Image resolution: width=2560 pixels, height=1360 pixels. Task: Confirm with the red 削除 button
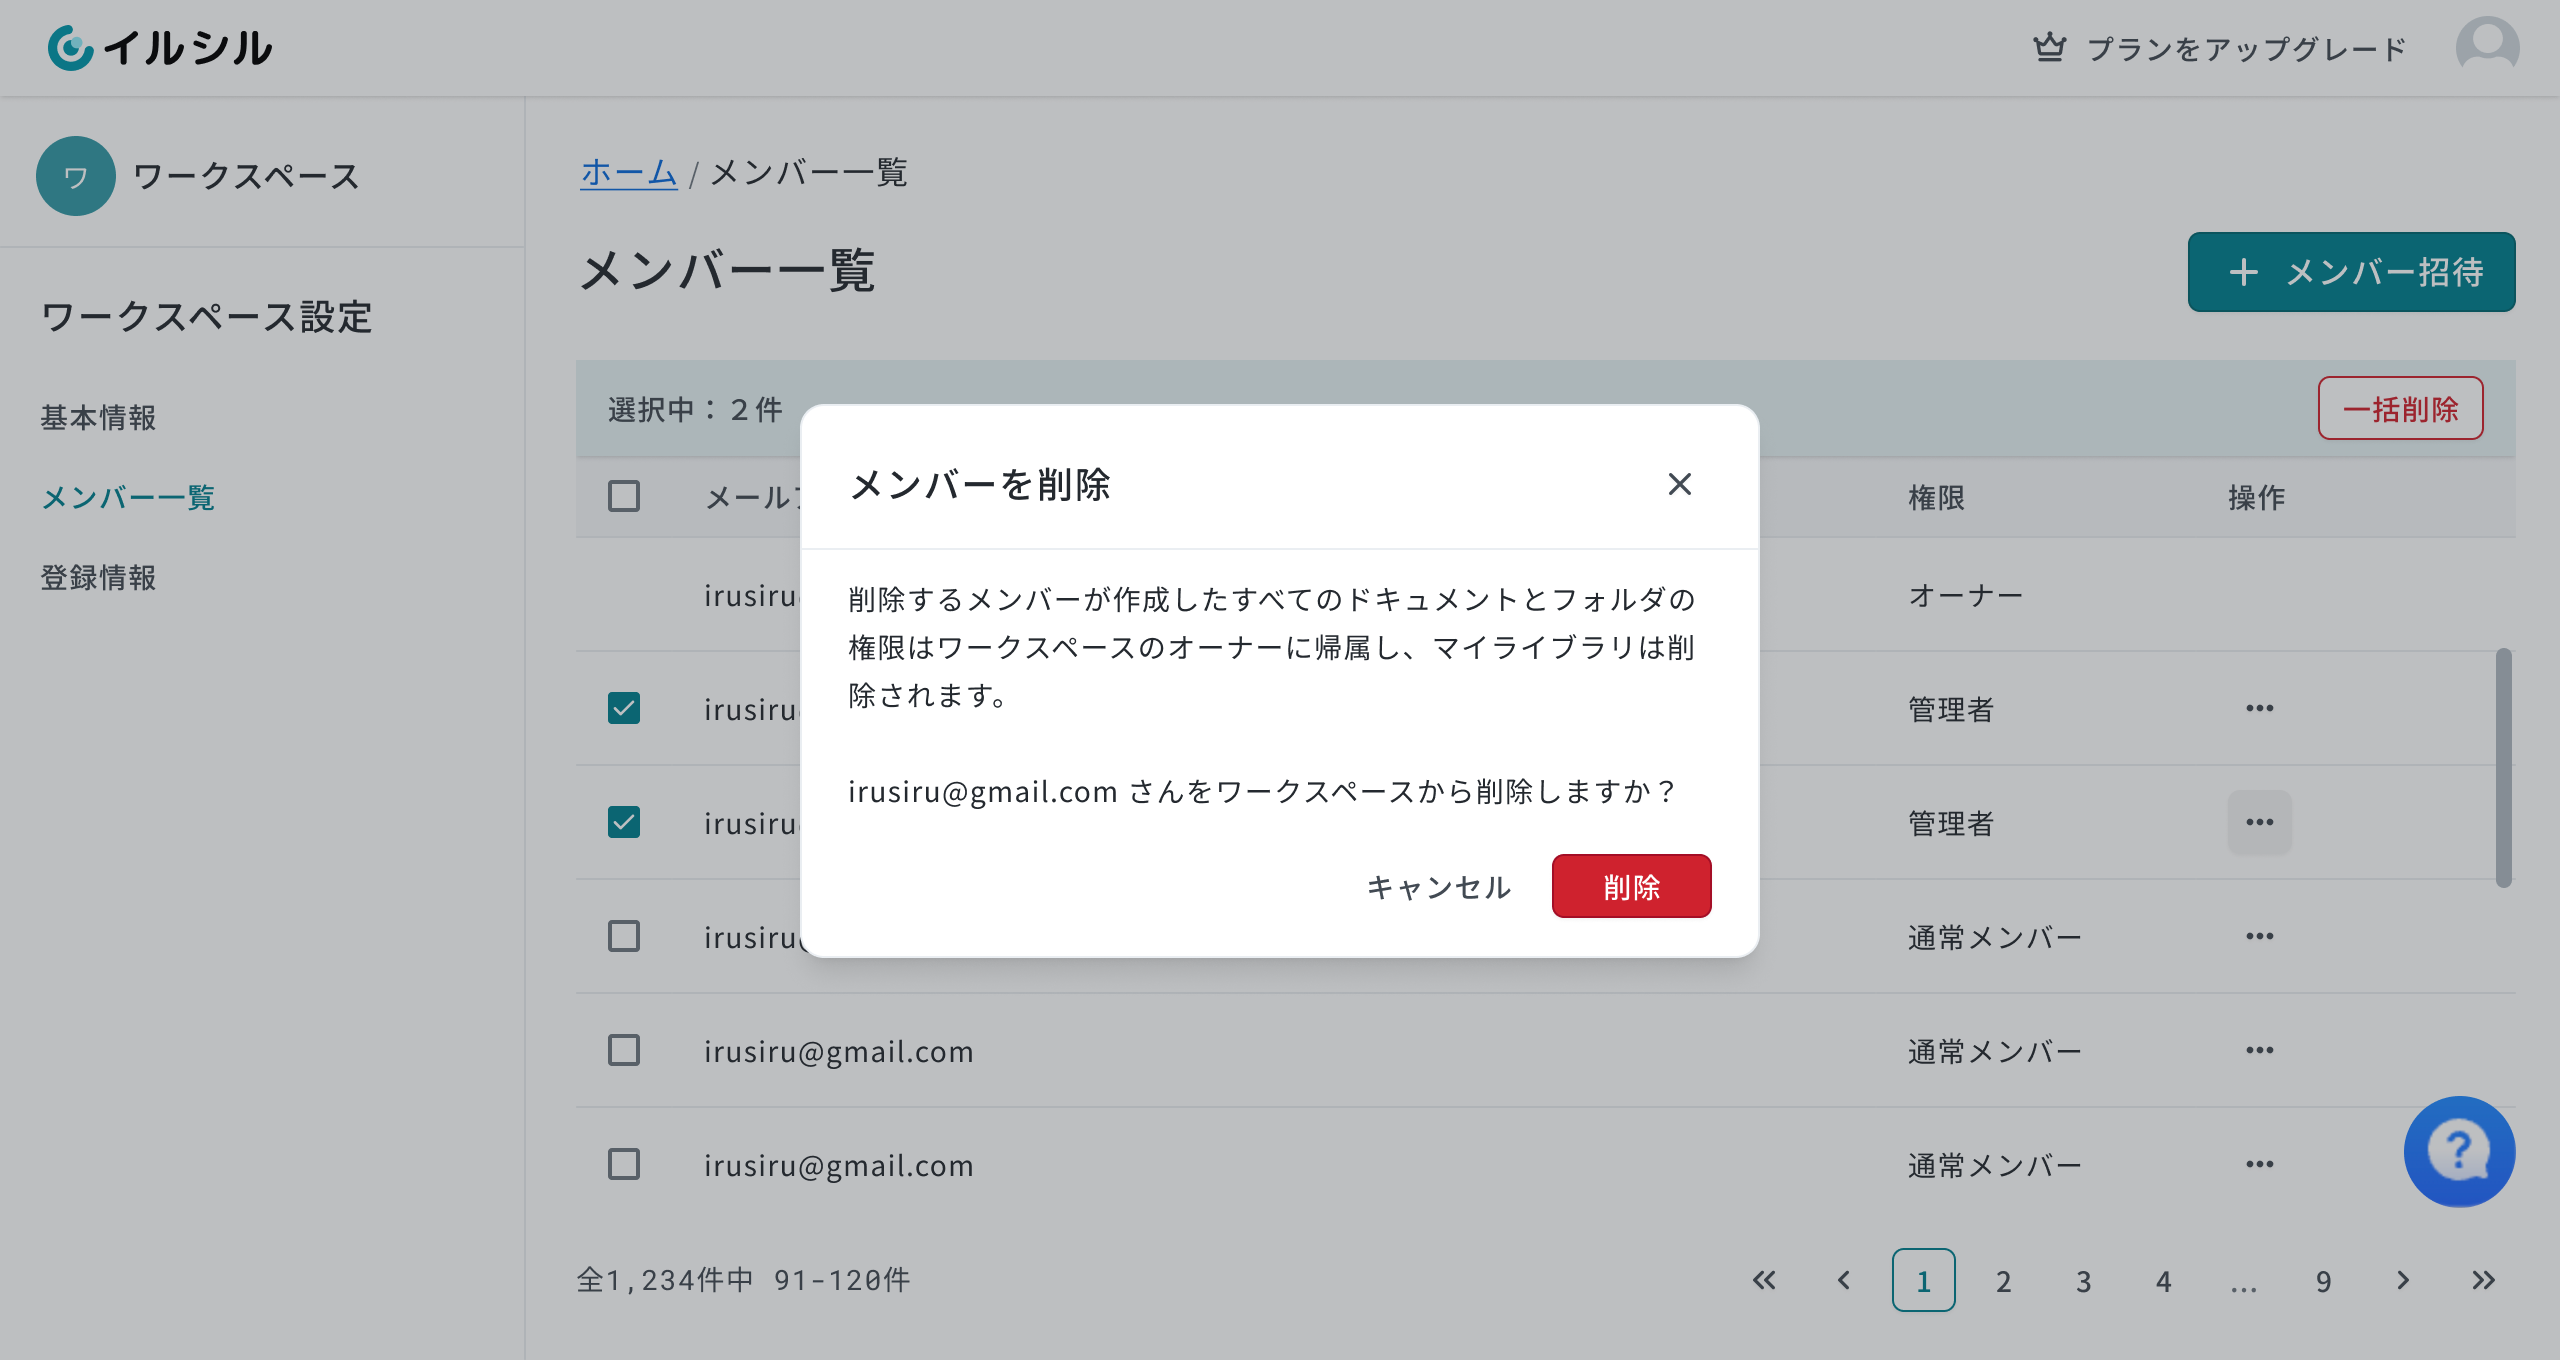coord(1632,886)
